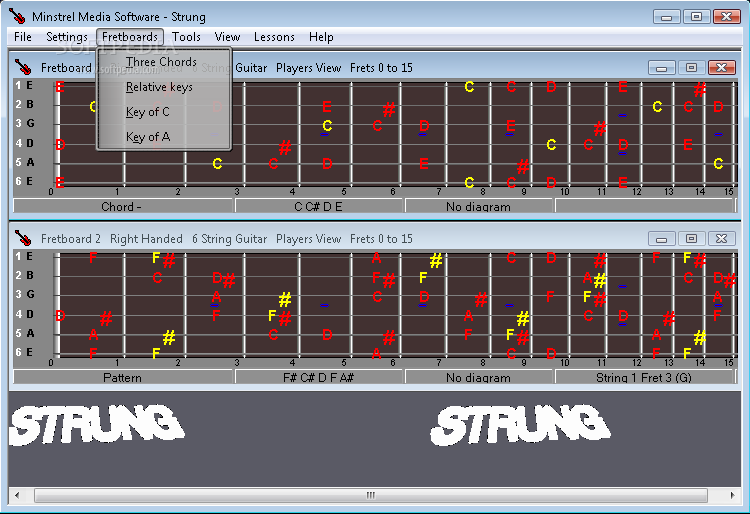Click string label '6 E' in Fretboard 2

pos(24,352)
